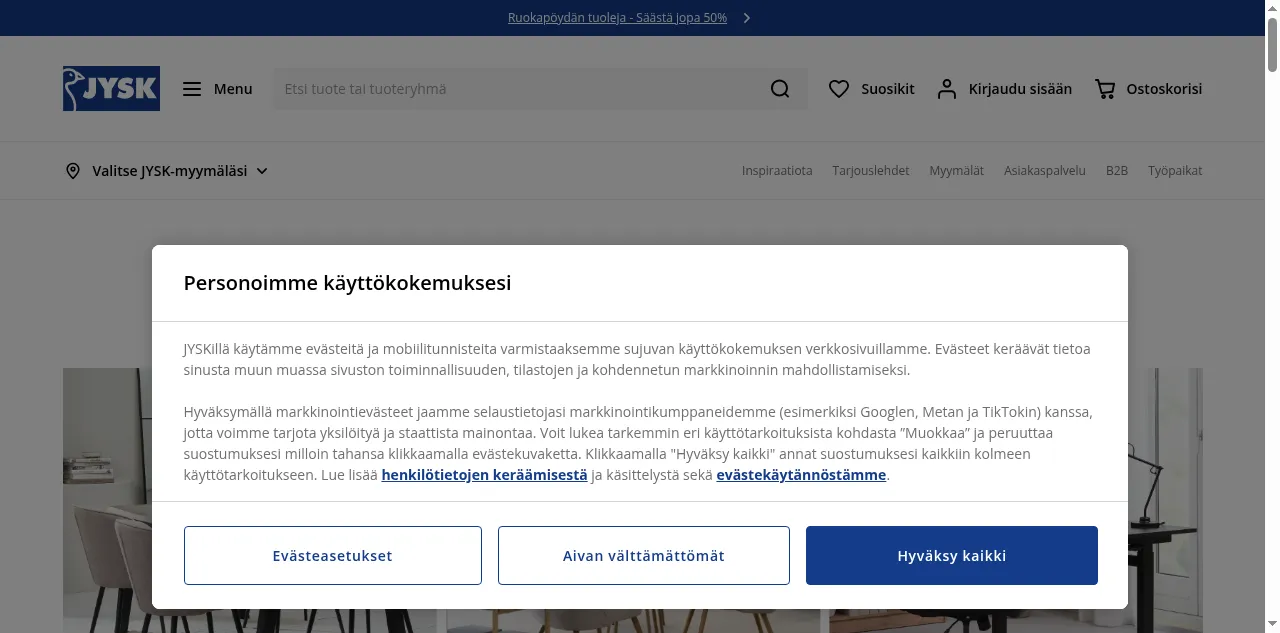
Task: Click the Evästeasetukset button
Action: pyautogui.click(x=333, y=555)
